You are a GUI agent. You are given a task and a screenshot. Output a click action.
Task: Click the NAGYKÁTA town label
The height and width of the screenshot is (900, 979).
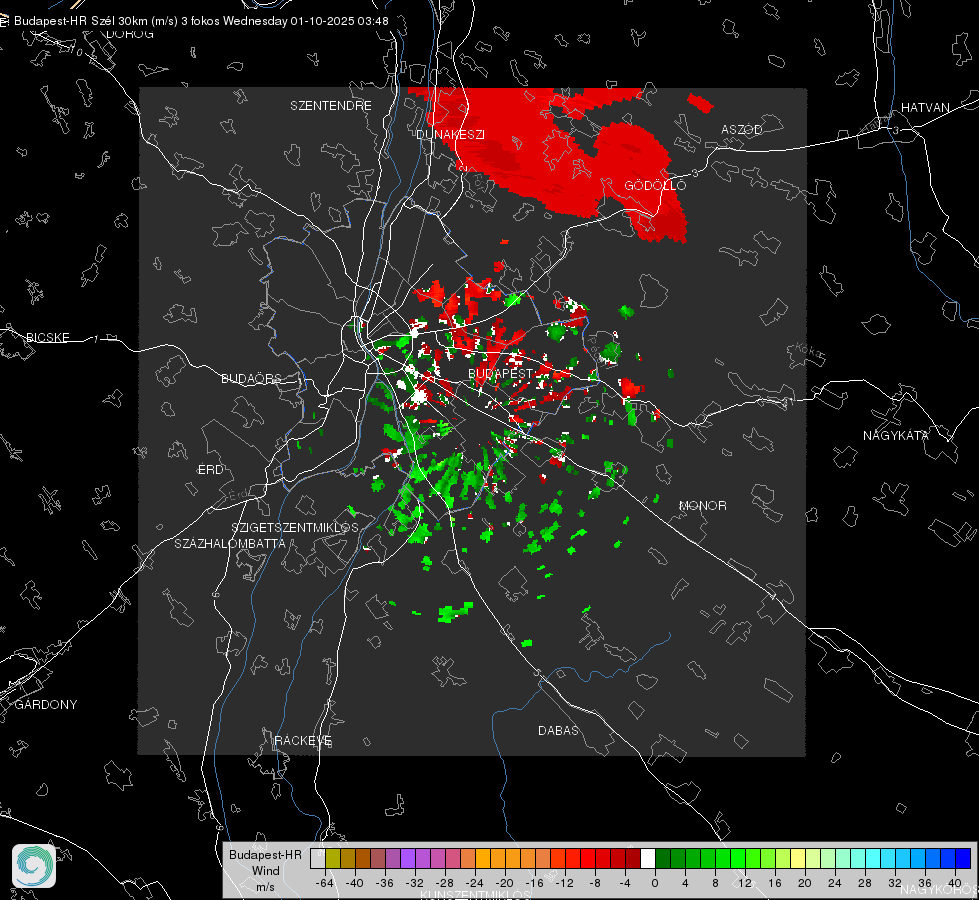tap(896, 435)
